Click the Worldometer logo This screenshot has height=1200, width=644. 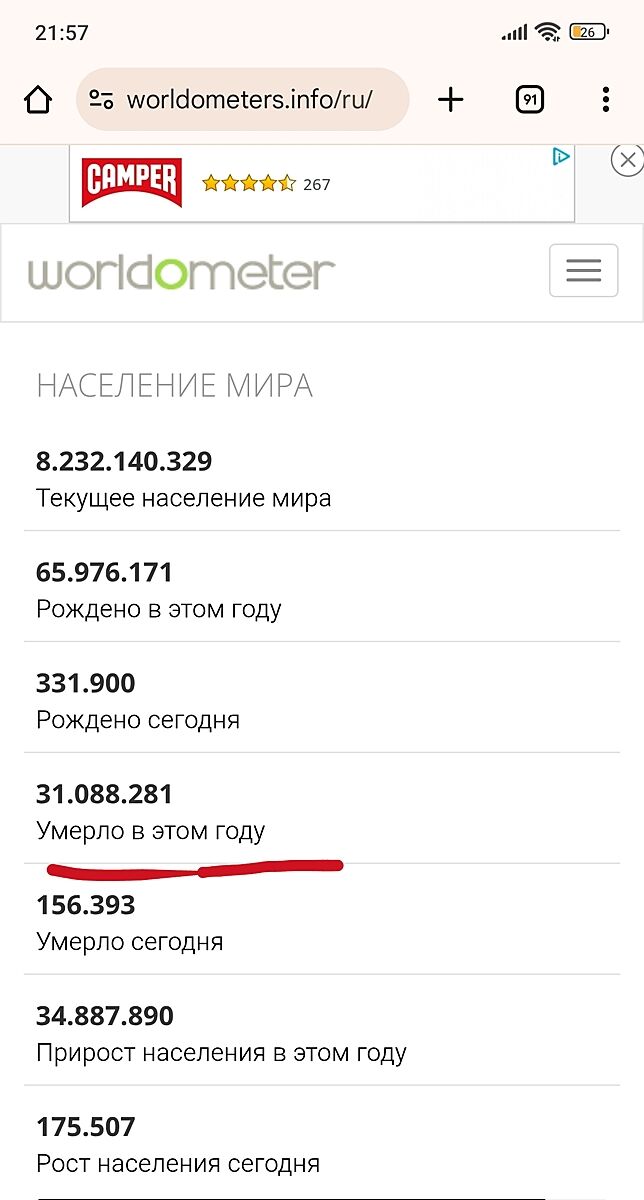pos(181,272)
